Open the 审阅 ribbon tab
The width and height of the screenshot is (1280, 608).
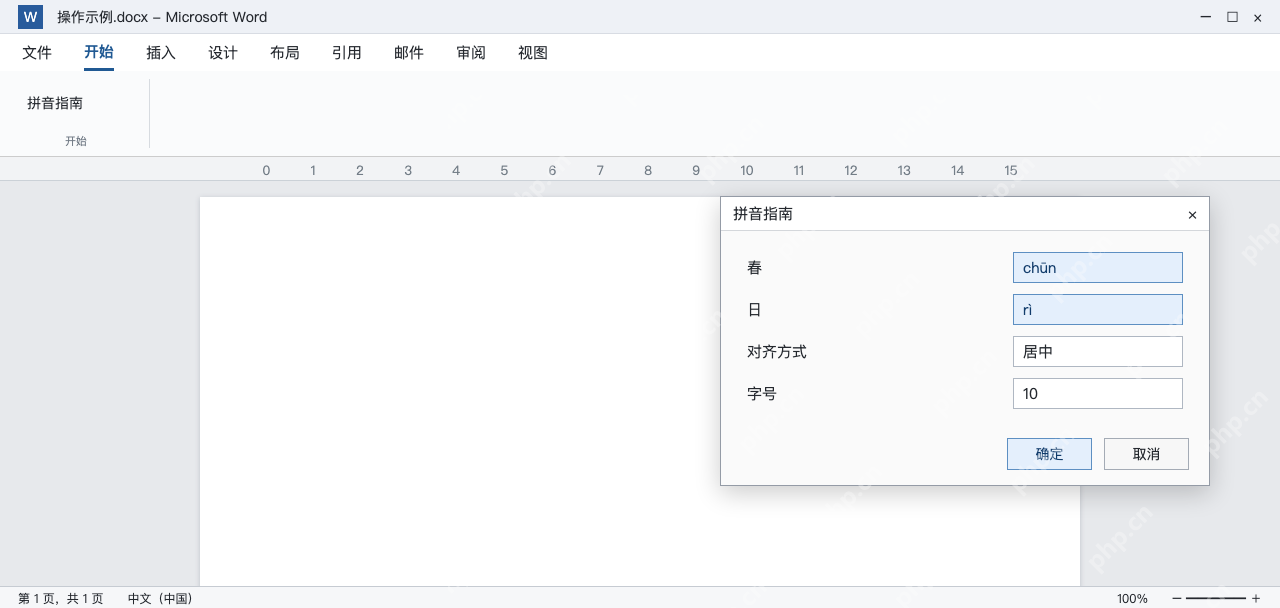(471, 53)
